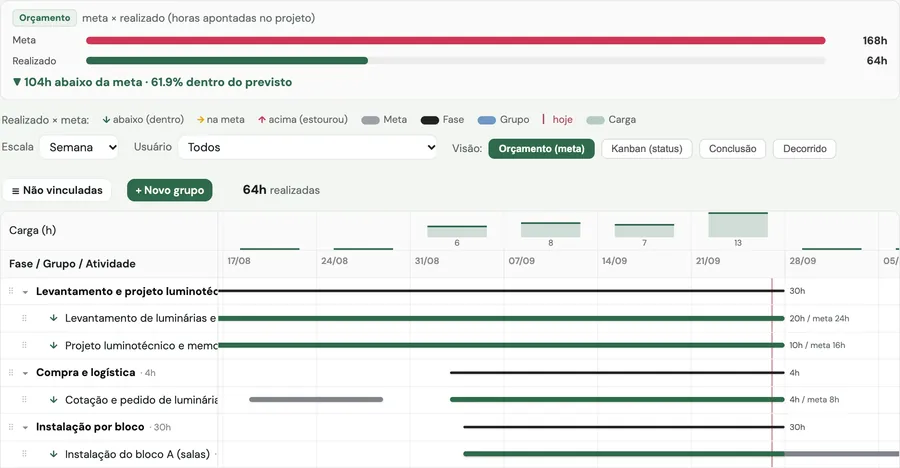Click the '4h / meta 8h' label
The height and width of the screenshot is (468, 900).
[x=814, y=400]
